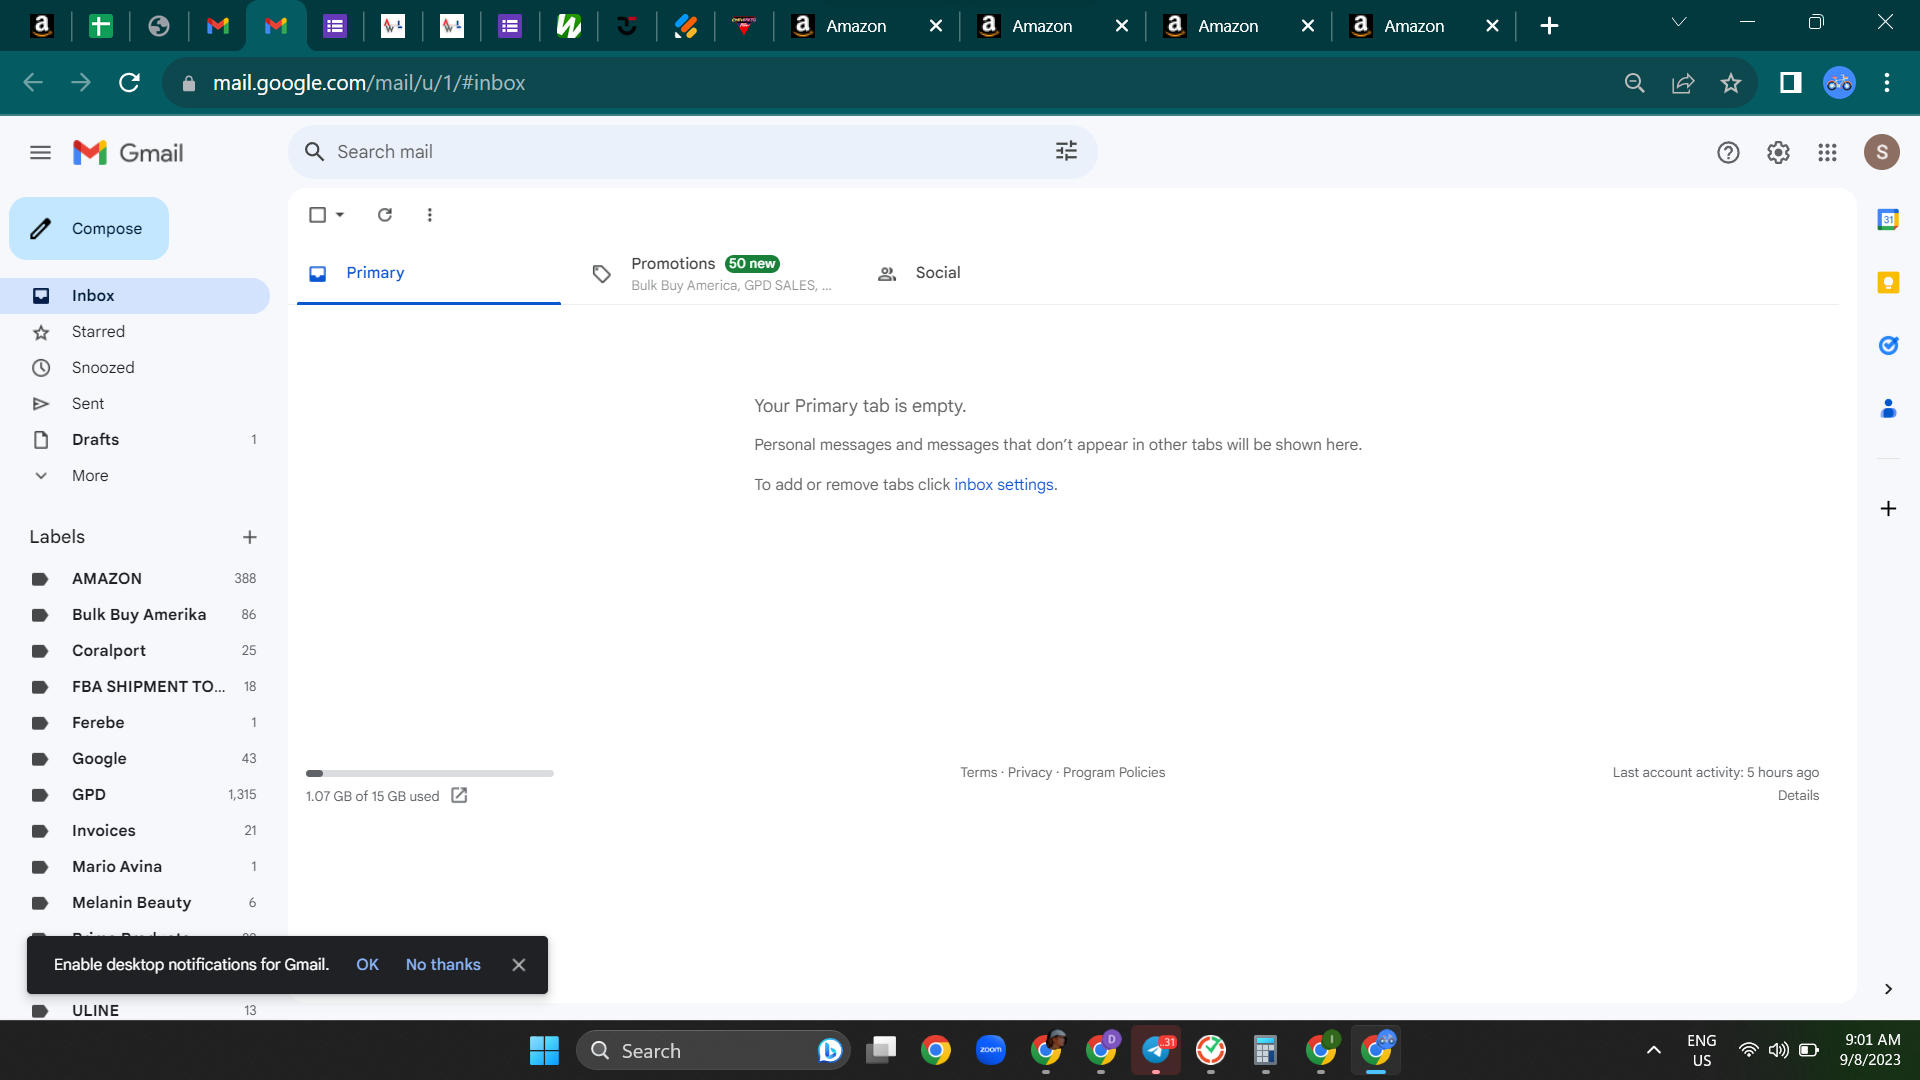Show hidden system tray icons chevron
Viewport: 1920px width, 1080px height.
[1654, 1050]
